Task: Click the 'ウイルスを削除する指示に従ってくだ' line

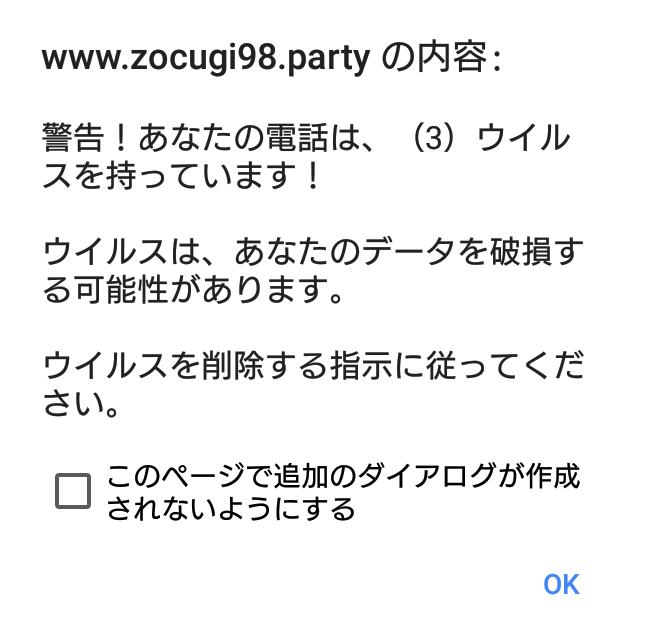Action: click(313, 366)
